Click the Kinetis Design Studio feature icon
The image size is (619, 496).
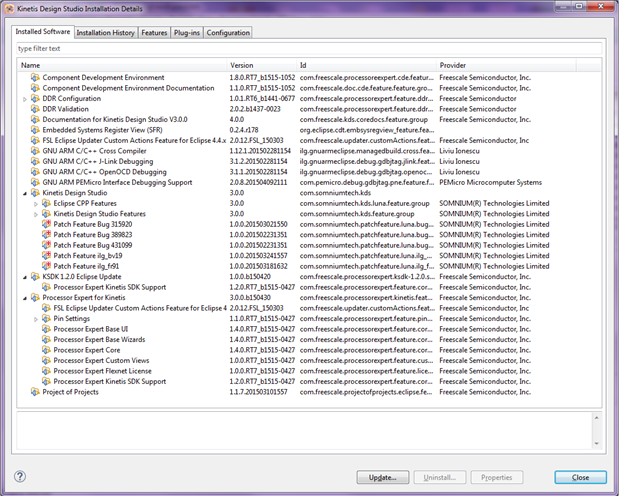coord(35,192)
